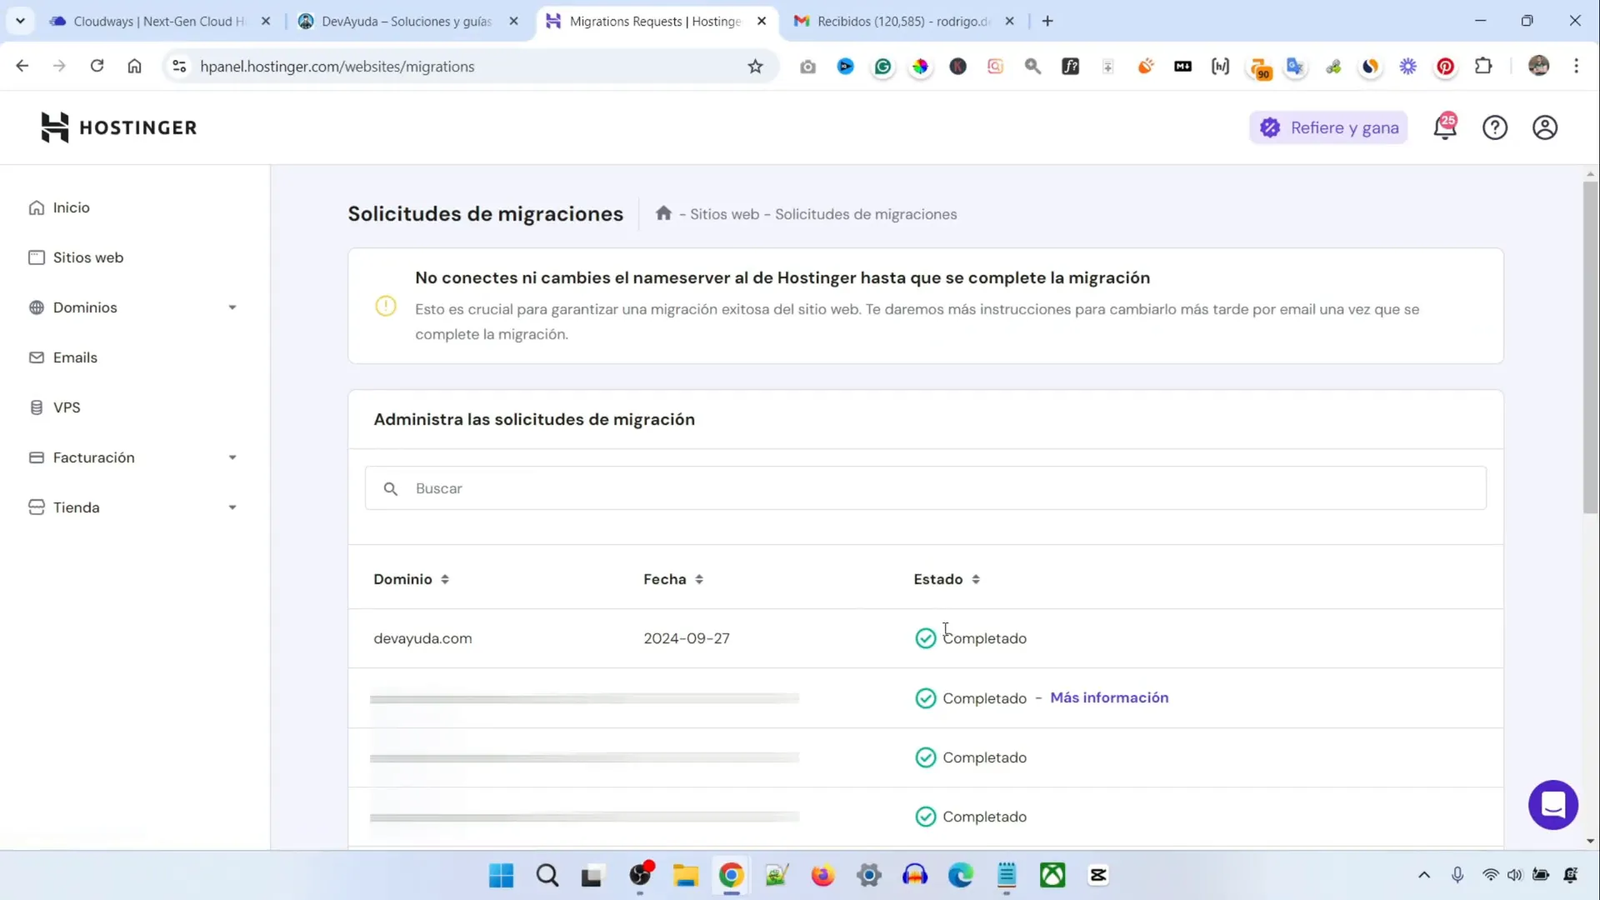Toggle sorting on the Fecha column
The image size is (1600, 900).
(x=699, y=579)
